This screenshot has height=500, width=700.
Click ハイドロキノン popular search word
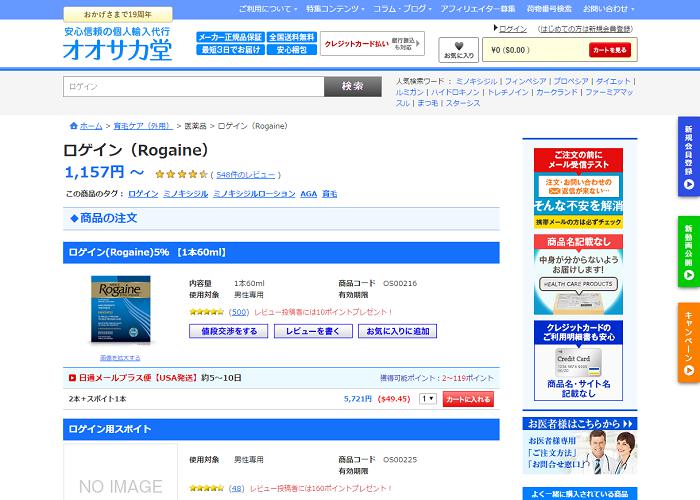[455, 92]
